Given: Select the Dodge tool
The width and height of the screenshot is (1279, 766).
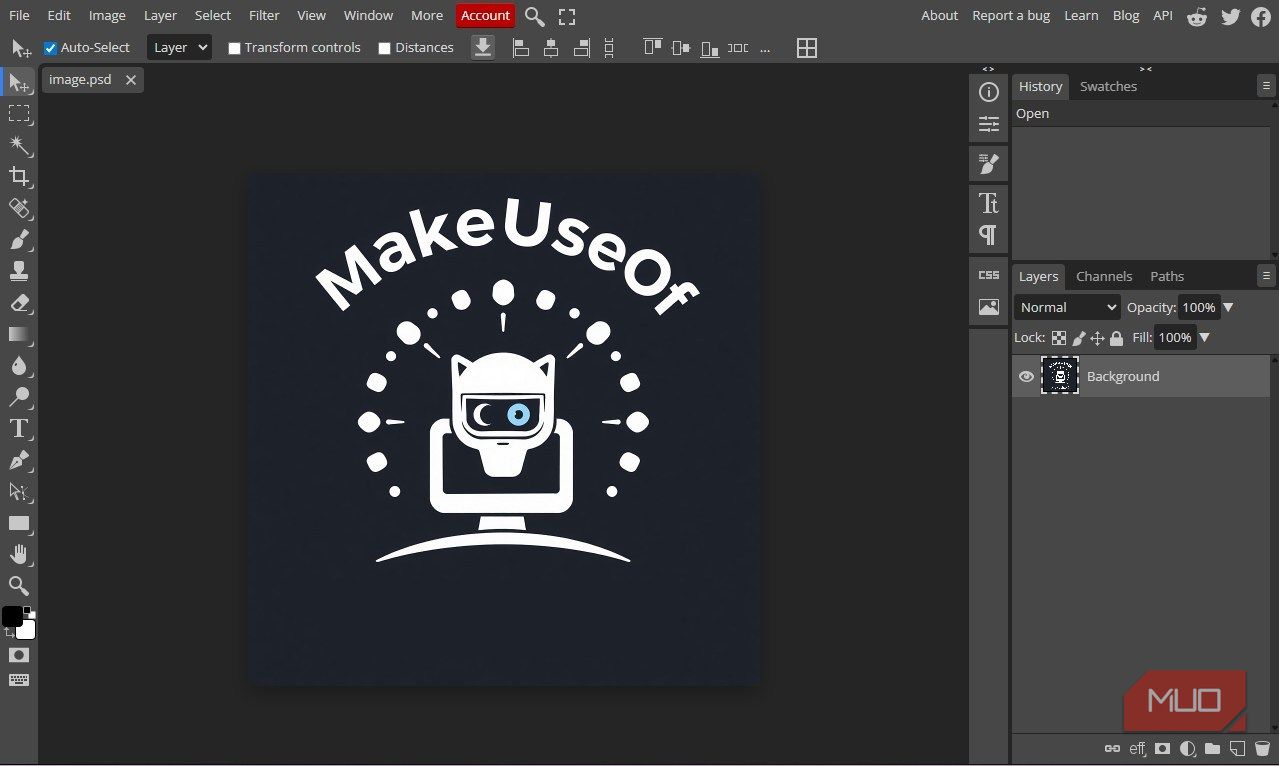Looking at the screenshot, I should tap(19, 397).
